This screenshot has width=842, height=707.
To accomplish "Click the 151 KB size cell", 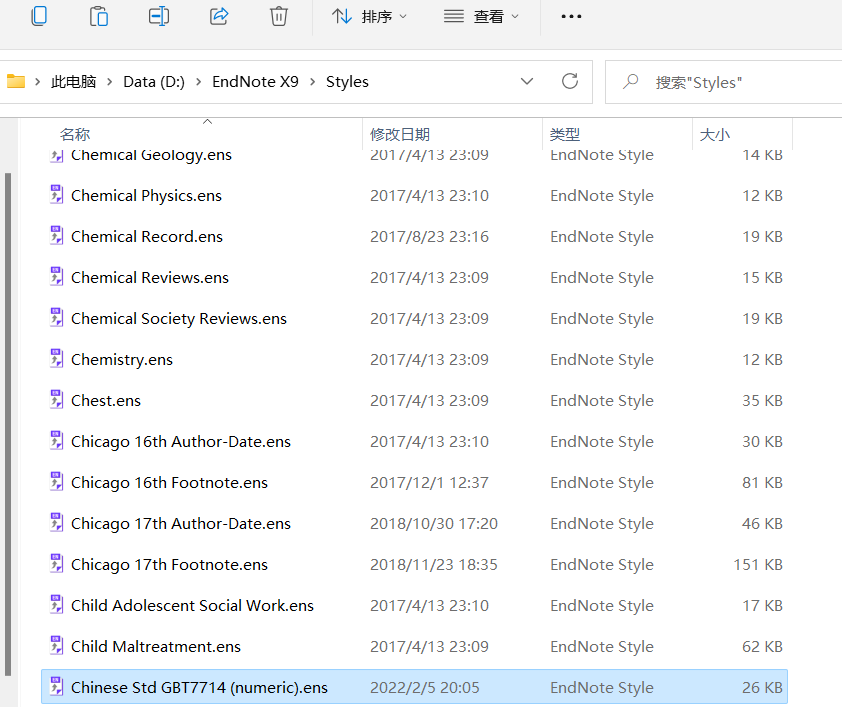I will click(758, 565).
